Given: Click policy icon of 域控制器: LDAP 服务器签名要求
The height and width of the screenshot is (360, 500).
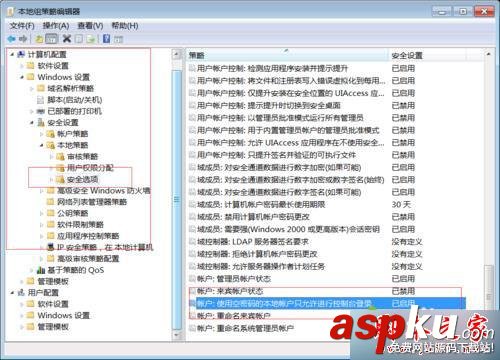Looking at the screenshot, I should 192,241.
